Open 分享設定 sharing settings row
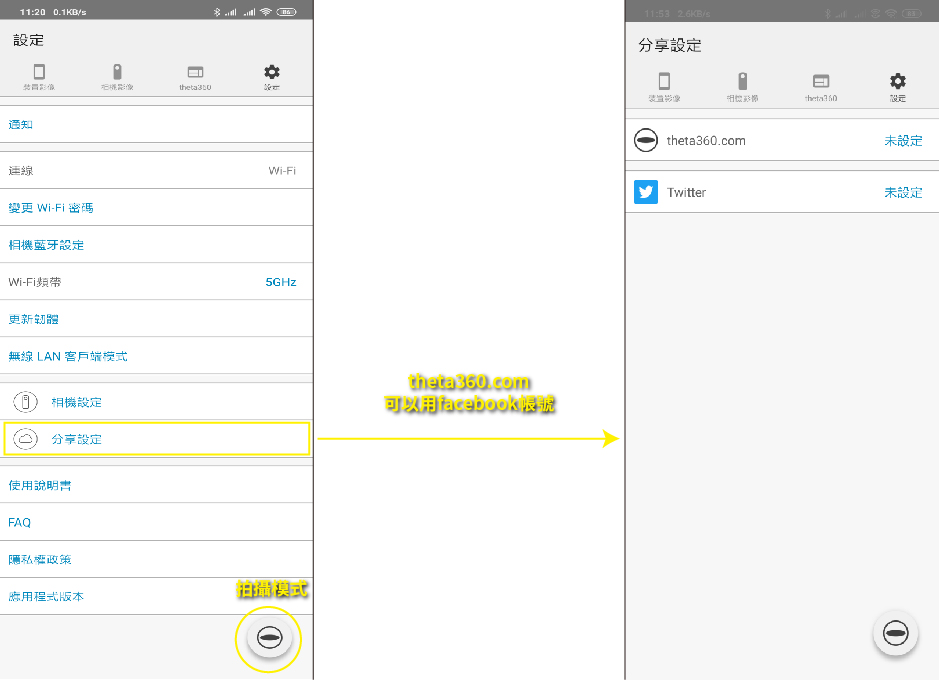The image size is (939, 681). 157,439
